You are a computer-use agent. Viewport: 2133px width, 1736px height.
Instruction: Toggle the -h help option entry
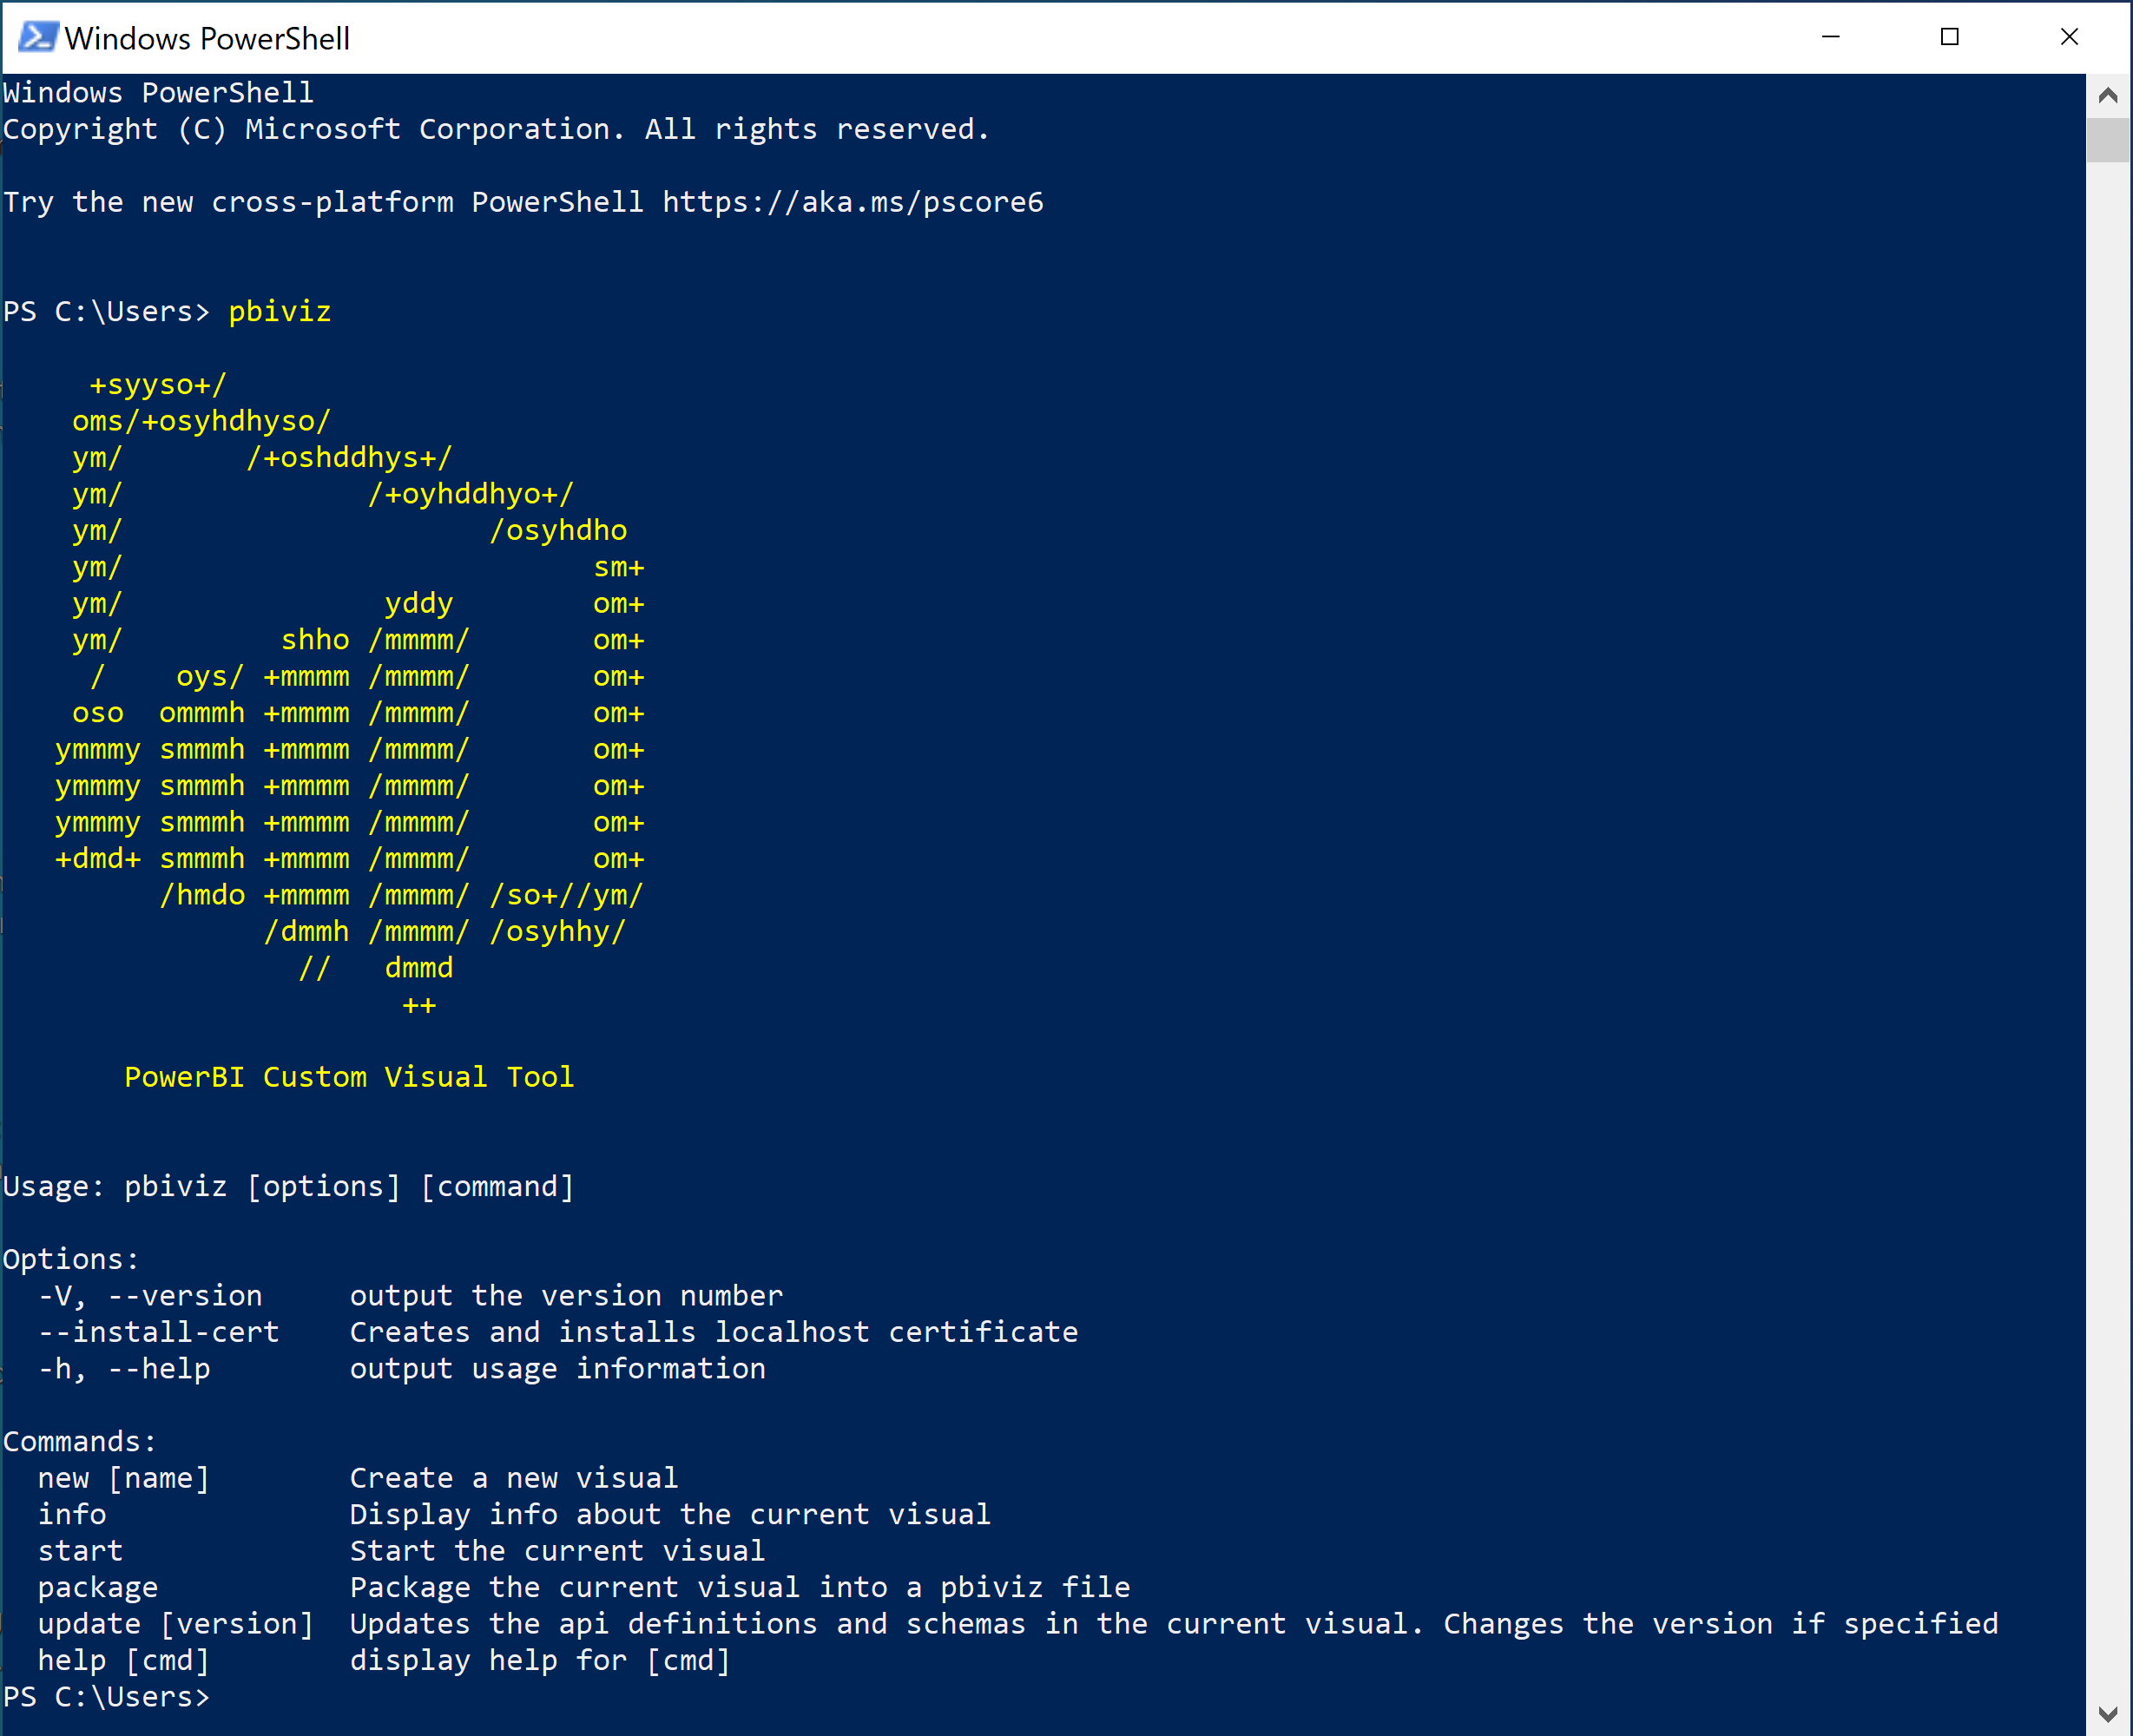(115, 1368)
